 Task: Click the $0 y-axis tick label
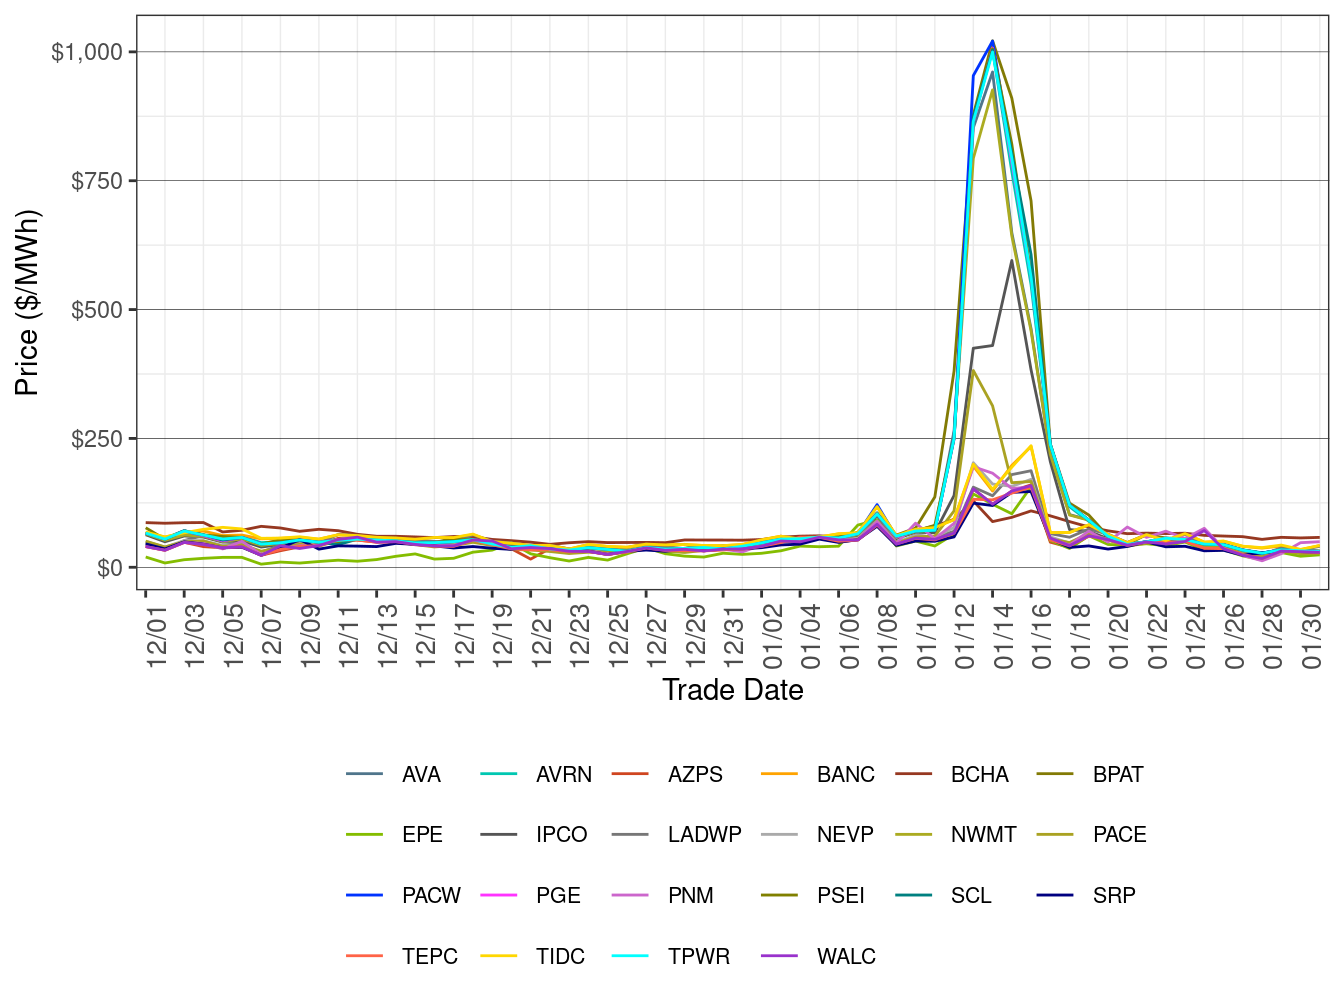110,568
